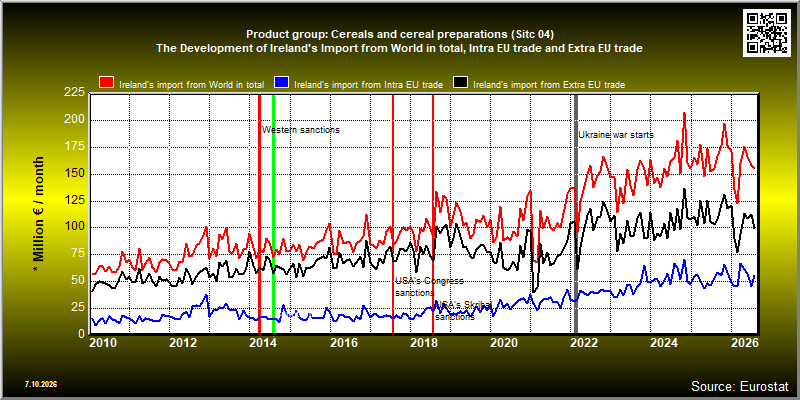The width and height of the screenshot is (800, 400).
Task: Click the y-axis label "Million € / month"
Action: [39, 213]
